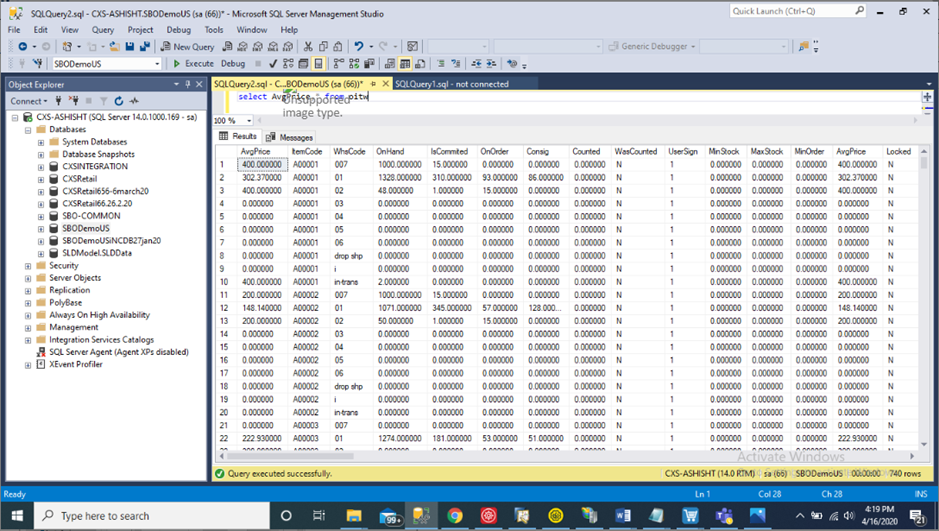The height and width of the screenshot is (531, 939).
Task: Click the Windows Start button
Action: (x=17, y=515)
